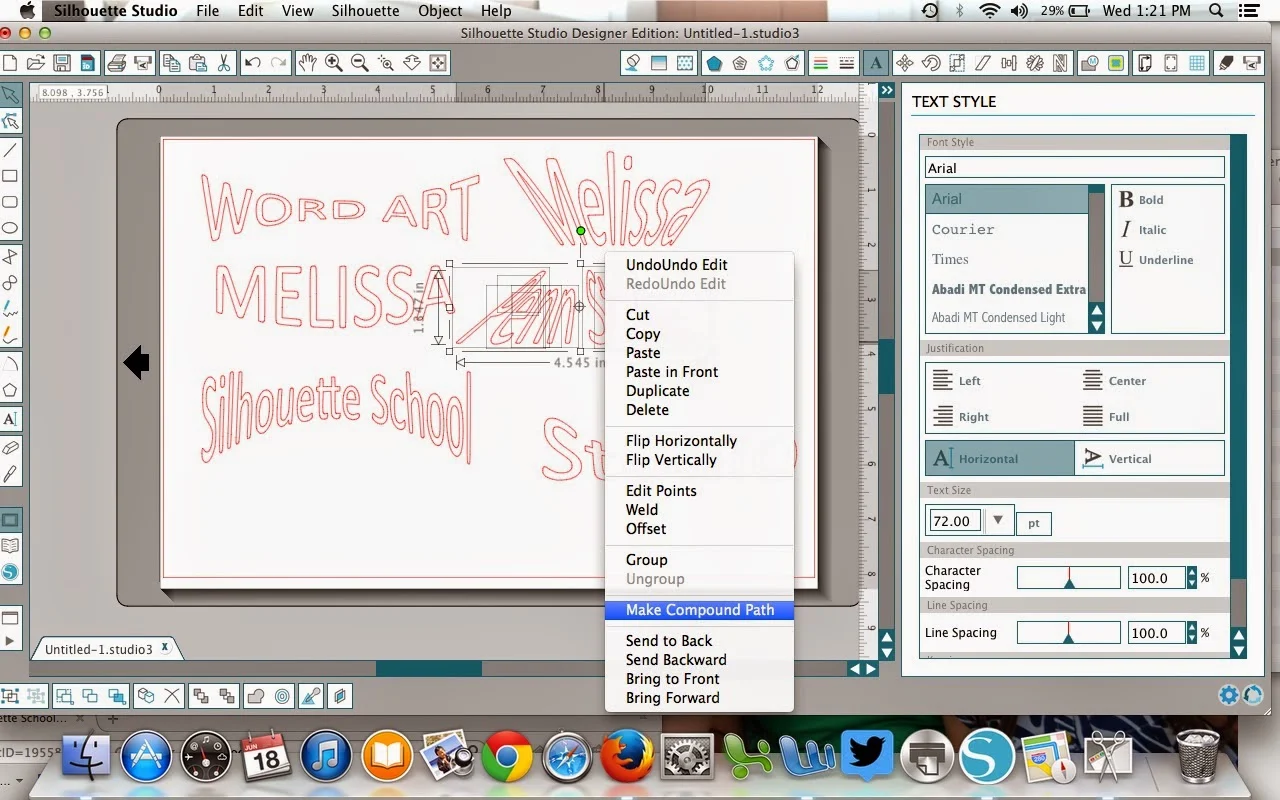Click the Line Spacing percent stepper
The width and height of the screenshot is (1280, 800).
(x=1192, y=632)
